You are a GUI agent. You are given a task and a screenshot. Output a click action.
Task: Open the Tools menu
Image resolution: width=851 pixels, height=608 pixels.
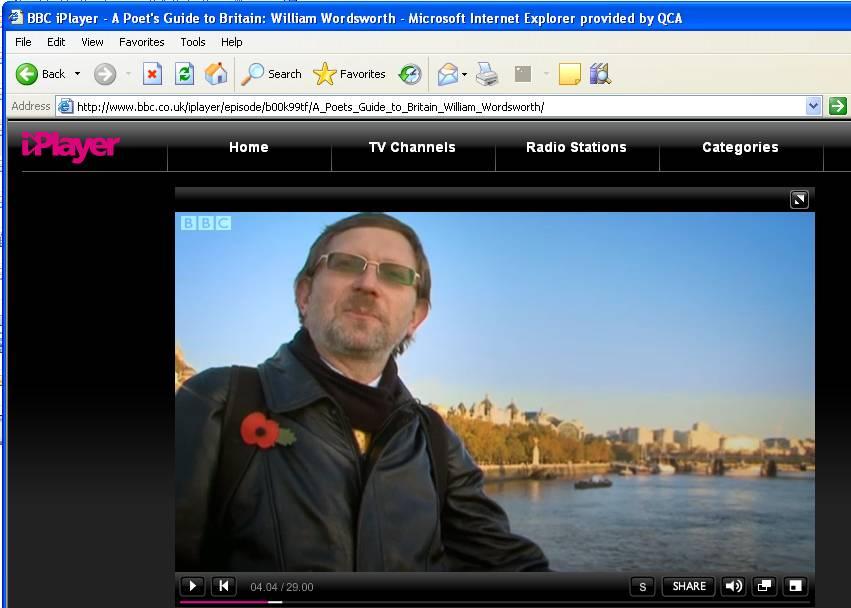coord(193,42)
